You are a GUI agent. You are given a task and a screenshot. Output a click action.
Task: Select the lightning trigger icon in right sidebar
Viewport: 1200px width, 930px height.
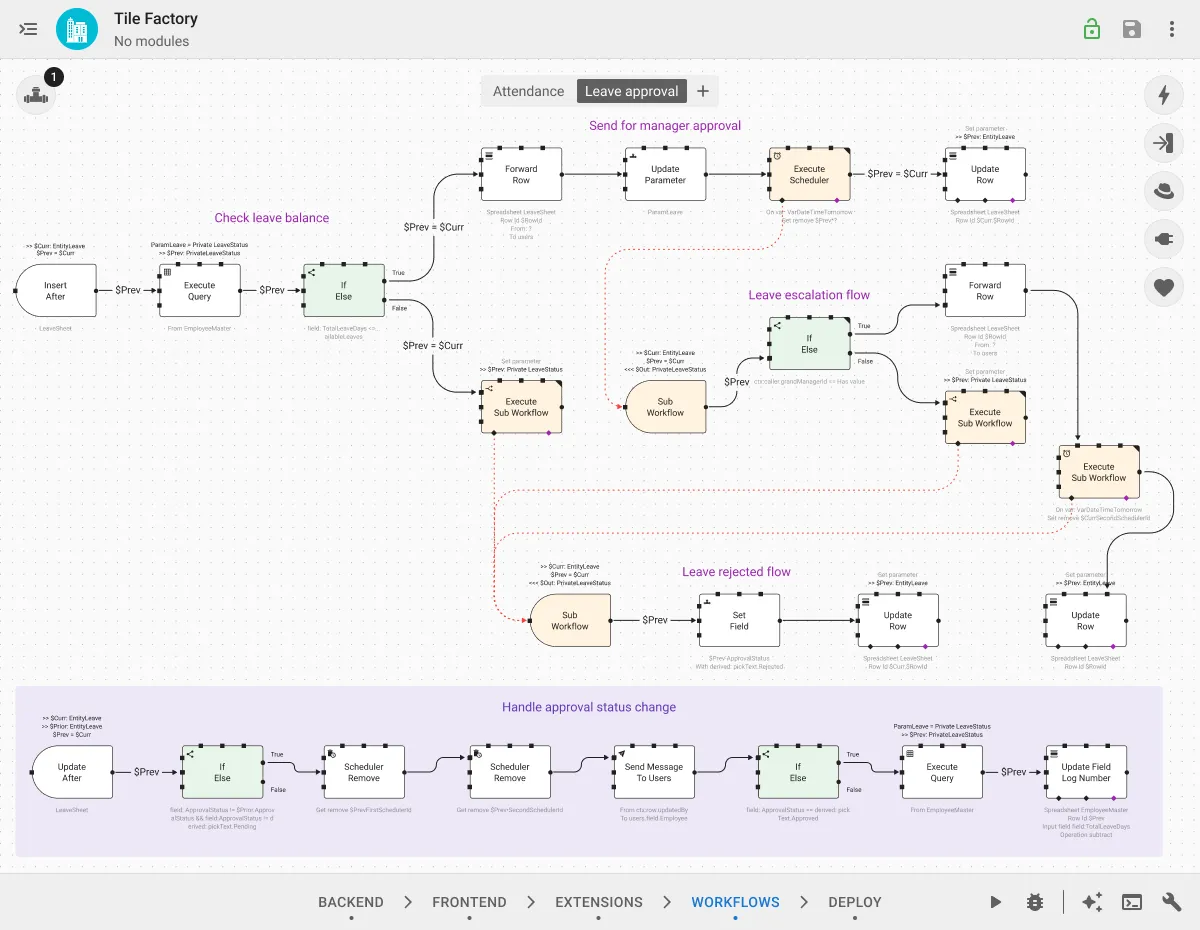pos(1164,95)
